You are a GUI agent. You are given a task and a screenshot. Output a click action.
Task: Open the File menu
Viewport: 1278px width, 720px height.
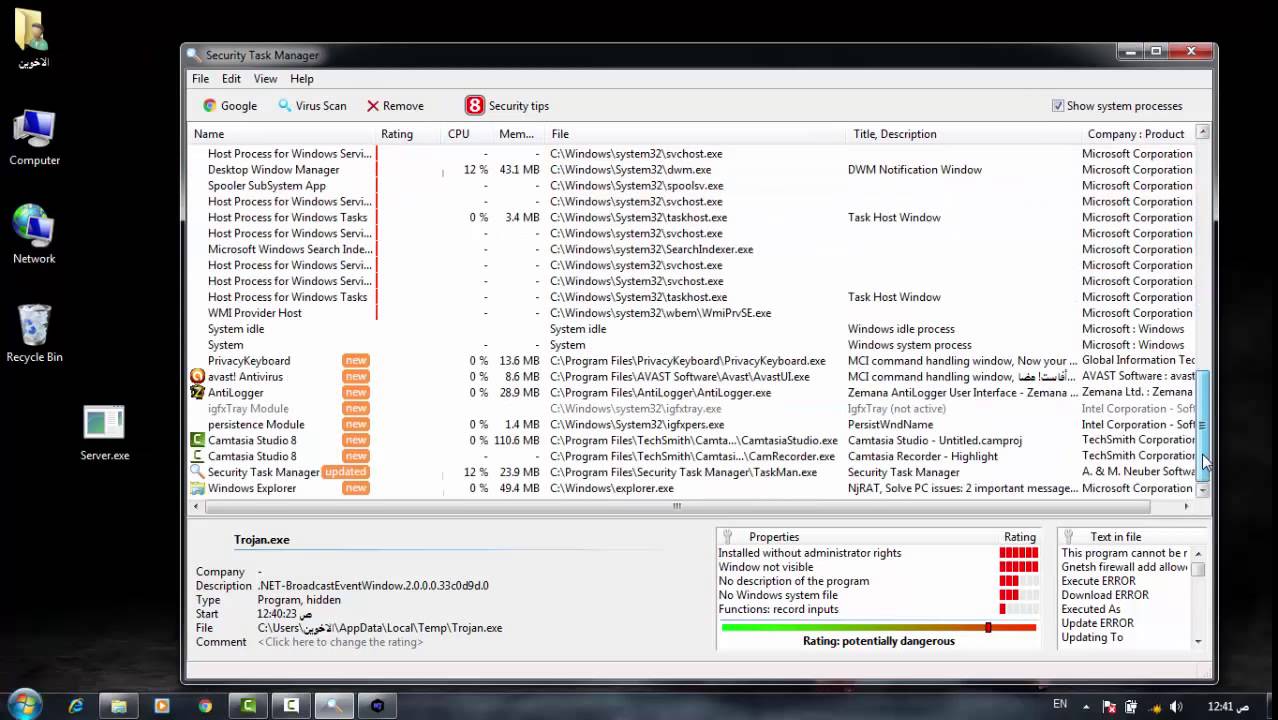click(200, 79)
